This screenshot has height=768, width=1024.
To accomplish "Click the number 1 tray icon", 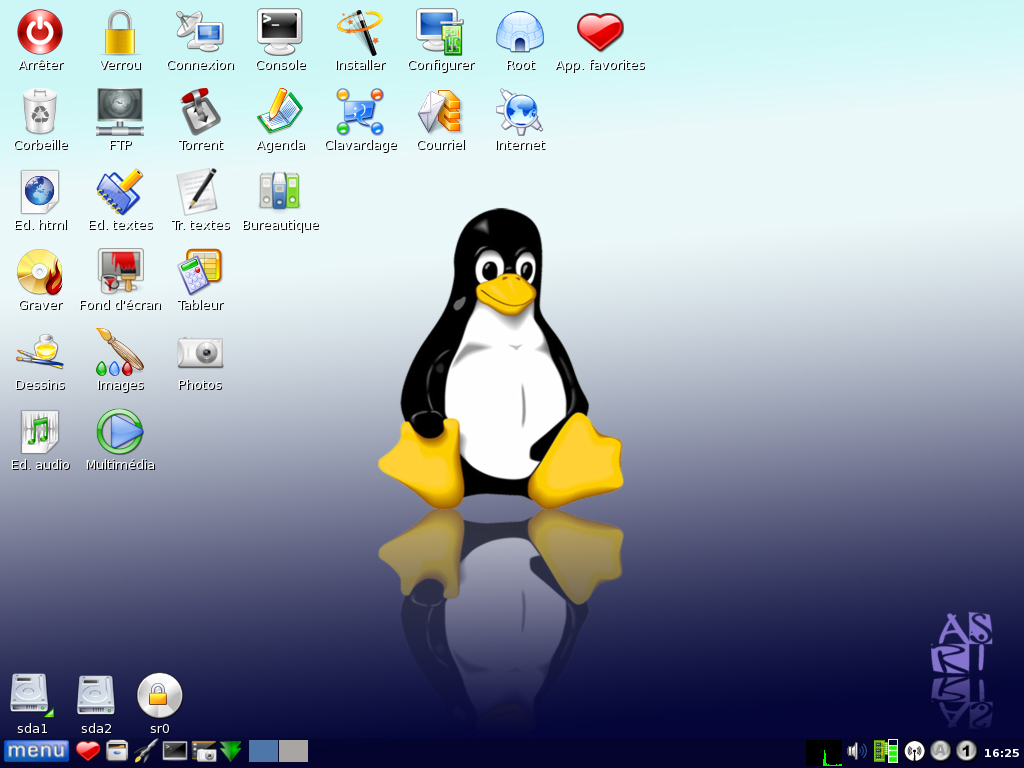I will pyautogui.click(x=967, y=751).
